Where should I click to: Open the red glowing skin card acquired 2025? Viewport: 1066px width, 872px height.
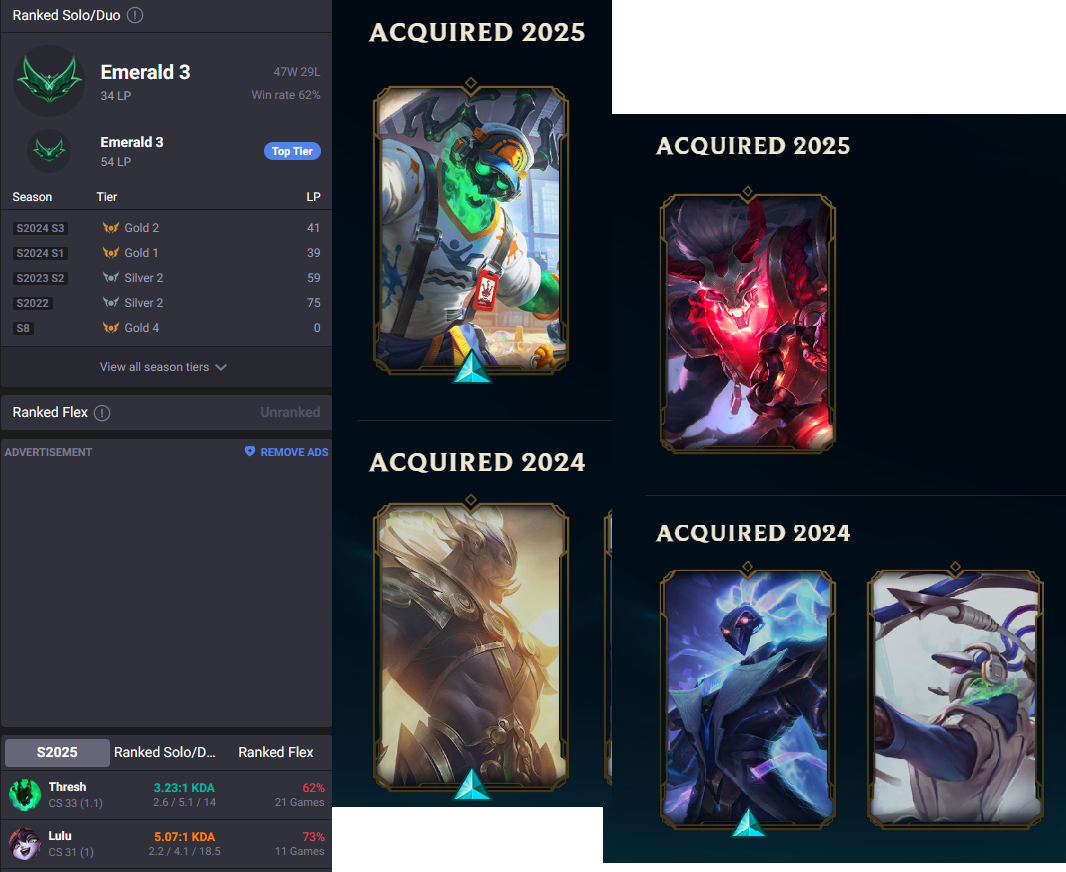[x=747, y=324]
